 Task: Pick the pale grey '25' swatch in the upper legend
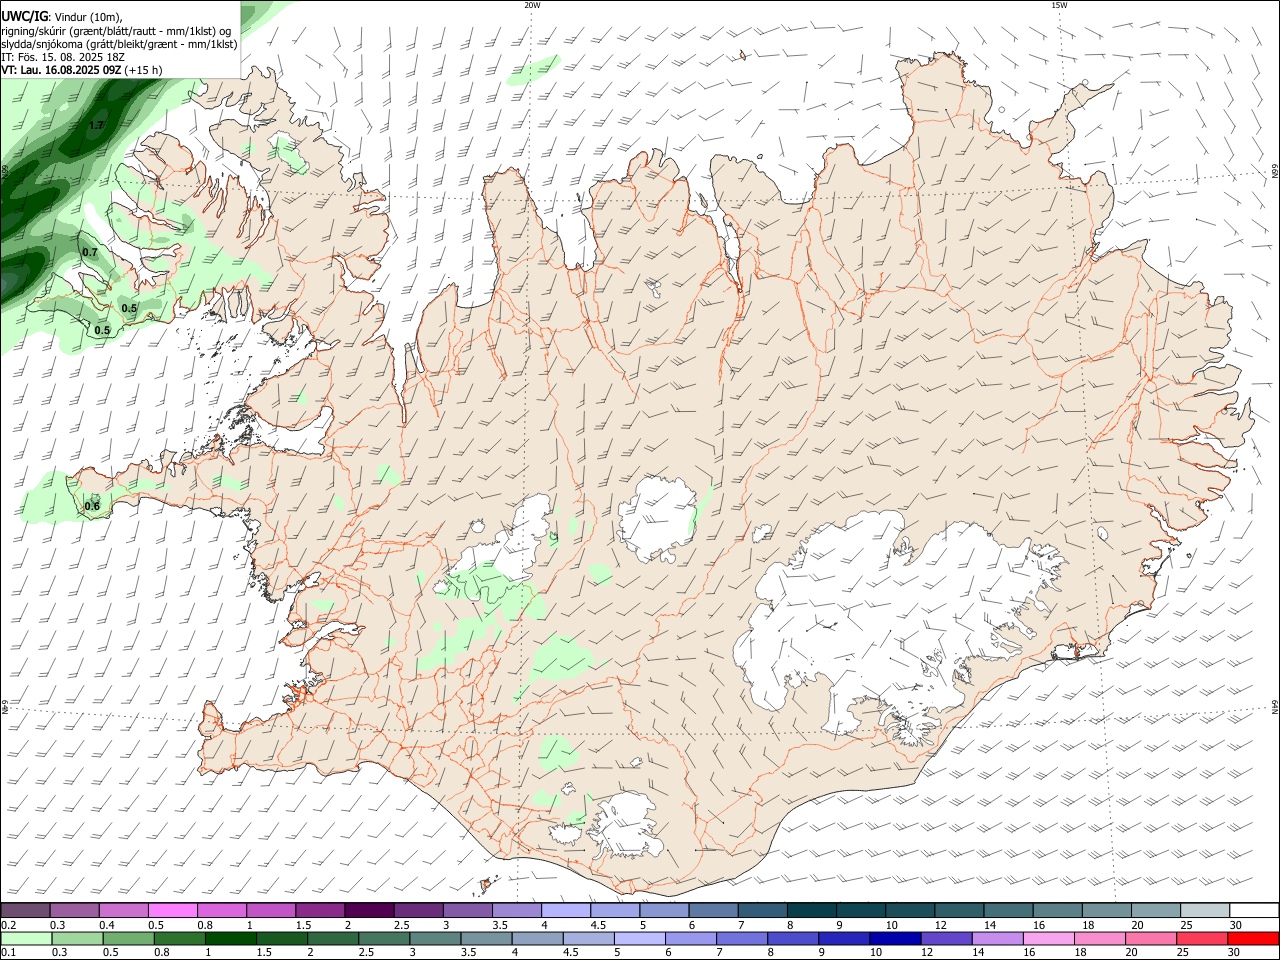tap(1203, 911)
